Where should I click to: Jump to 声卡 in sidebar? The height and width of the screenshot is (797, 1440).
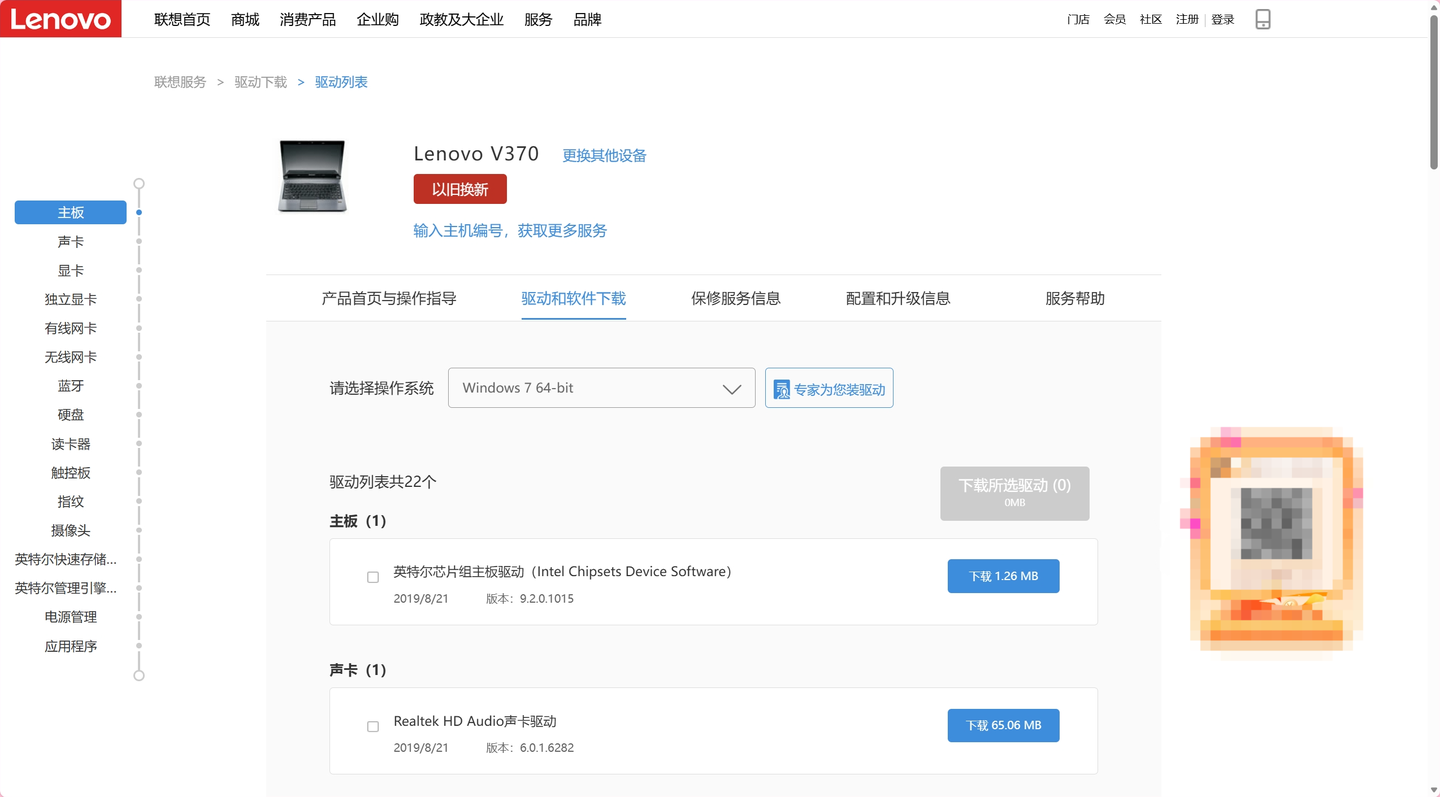pyautogui.click(x=71, y=241)
